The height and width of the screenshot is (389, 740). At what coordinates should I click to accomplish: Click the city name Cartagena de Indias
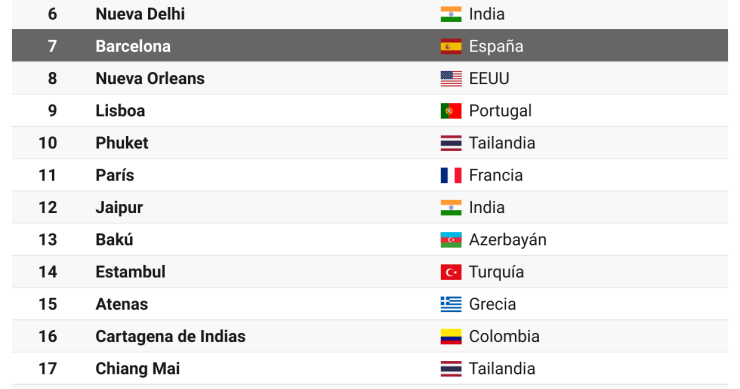pos(170,337)
